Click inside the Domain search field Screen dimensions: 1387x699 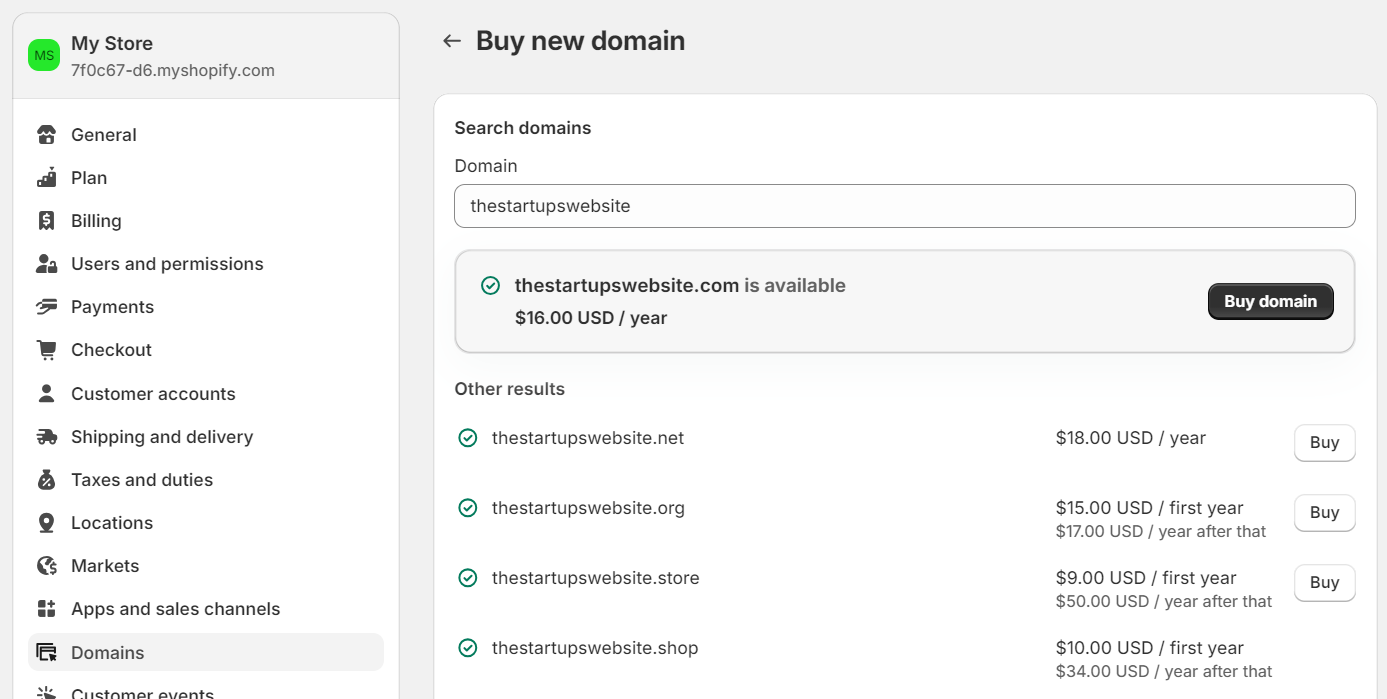(905, 206)
